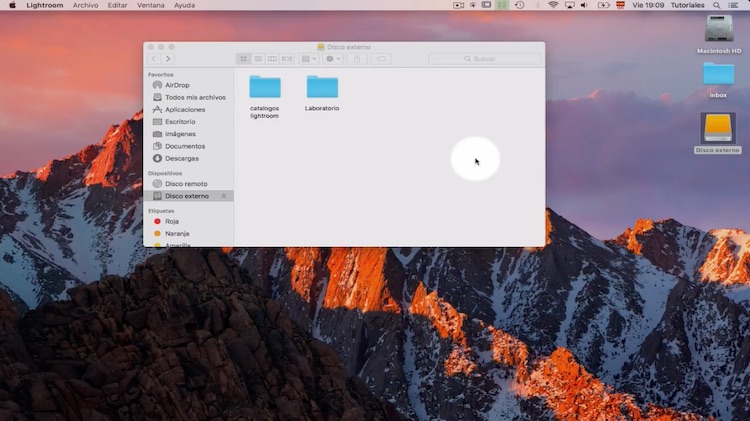Select the catalogos lightroom folder
750x421 pixels.
coord(265,97)
